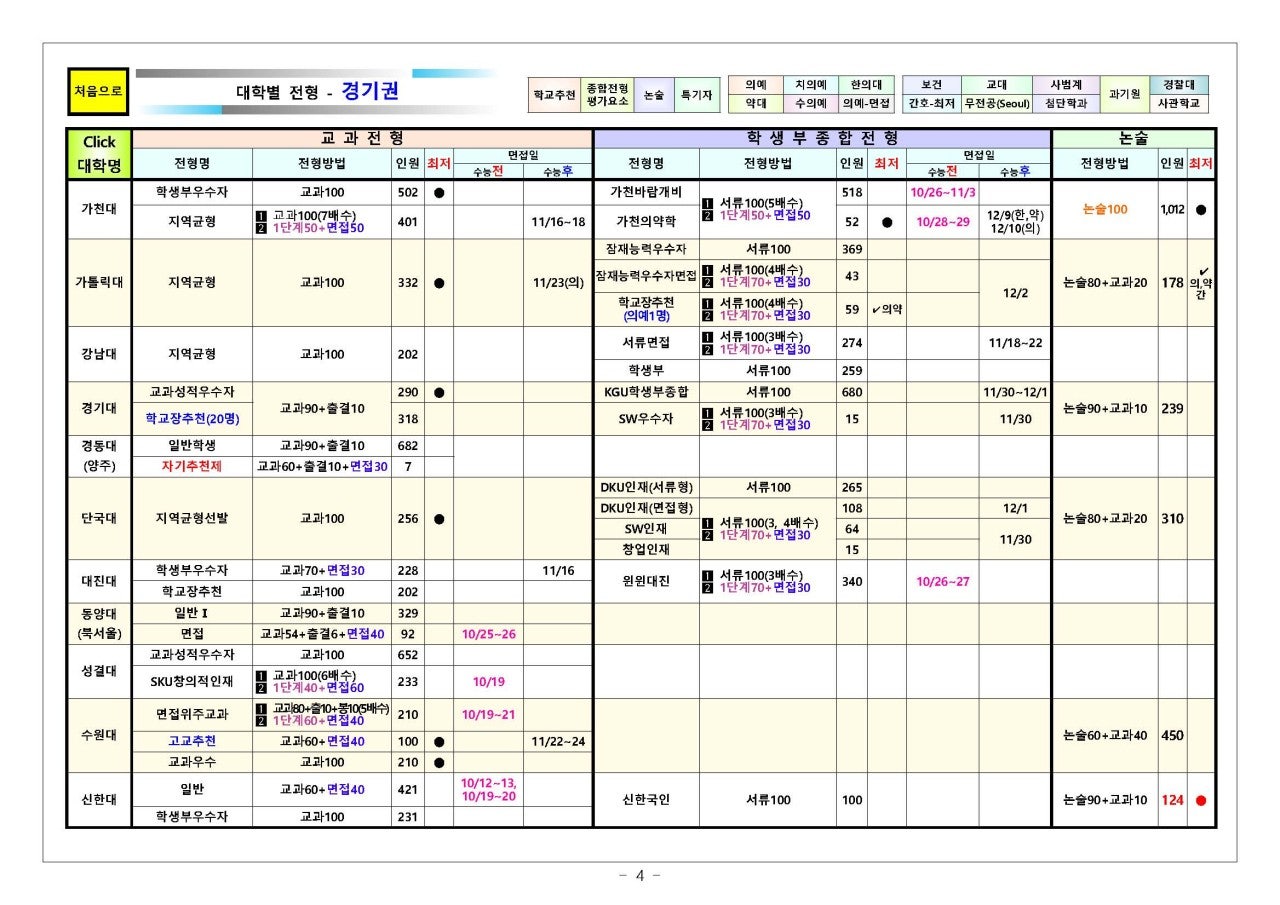
Task: Select the 가천의약학 admission name
Action: pyautogui.click(x=646, y=222)
